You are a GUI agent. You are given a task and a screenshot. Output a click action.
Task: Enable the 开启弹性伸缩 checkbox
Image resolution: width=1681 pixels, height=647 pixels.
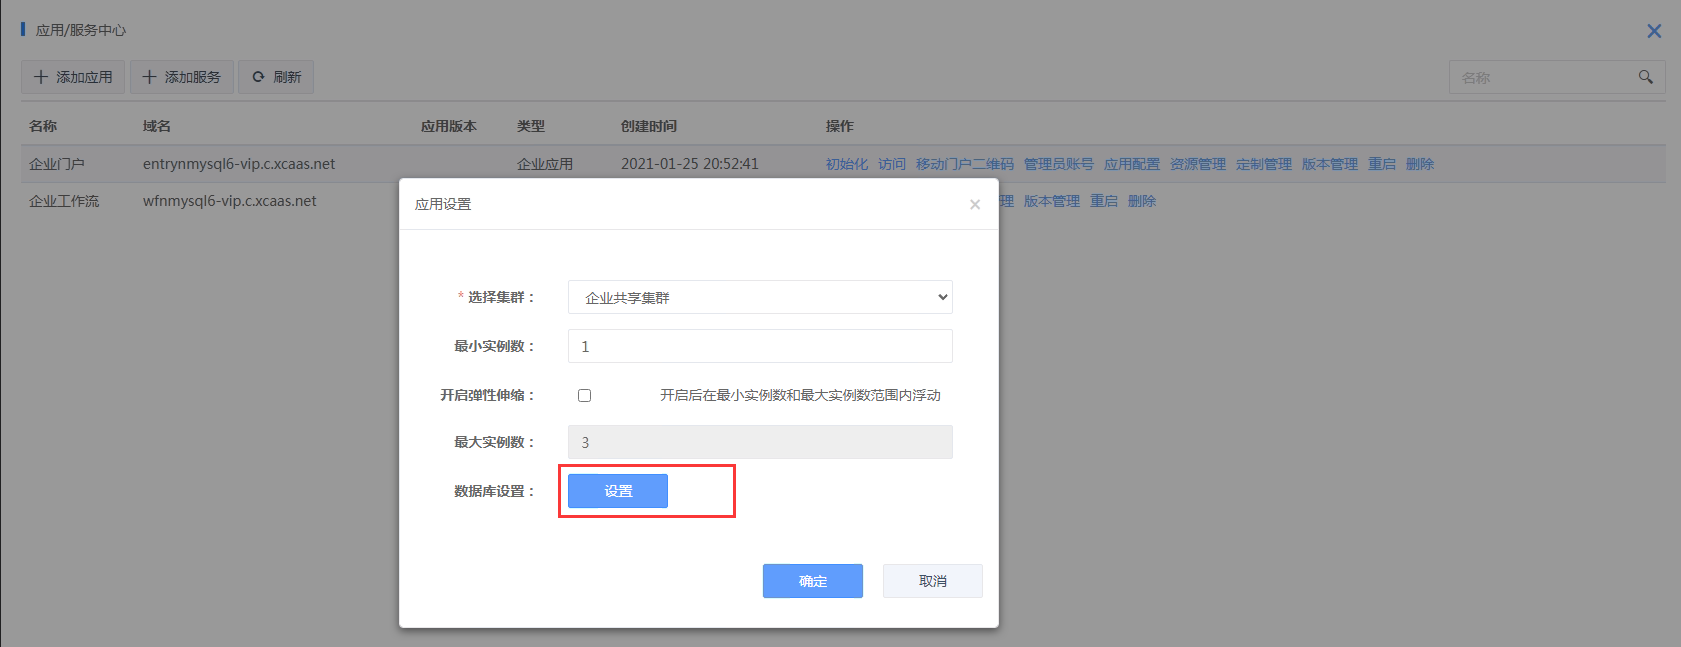click(584, 395)
